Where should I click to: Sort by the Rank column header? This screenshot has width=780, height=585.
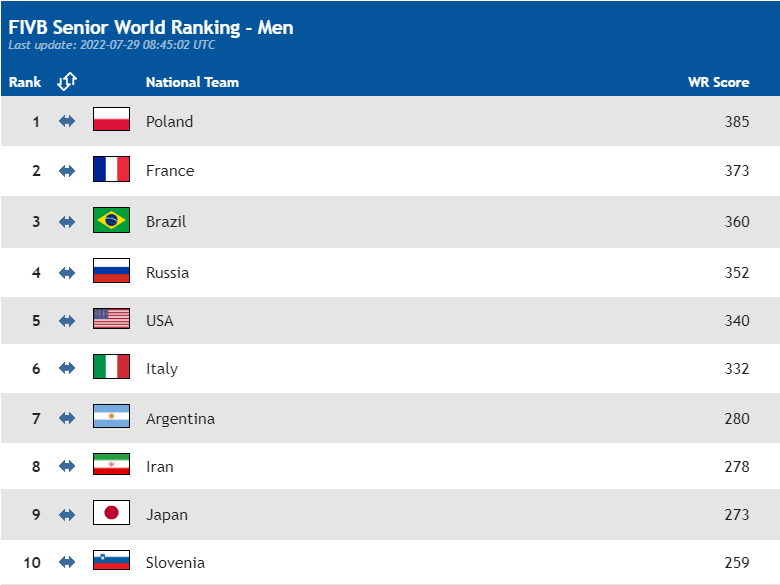point(25,82)
